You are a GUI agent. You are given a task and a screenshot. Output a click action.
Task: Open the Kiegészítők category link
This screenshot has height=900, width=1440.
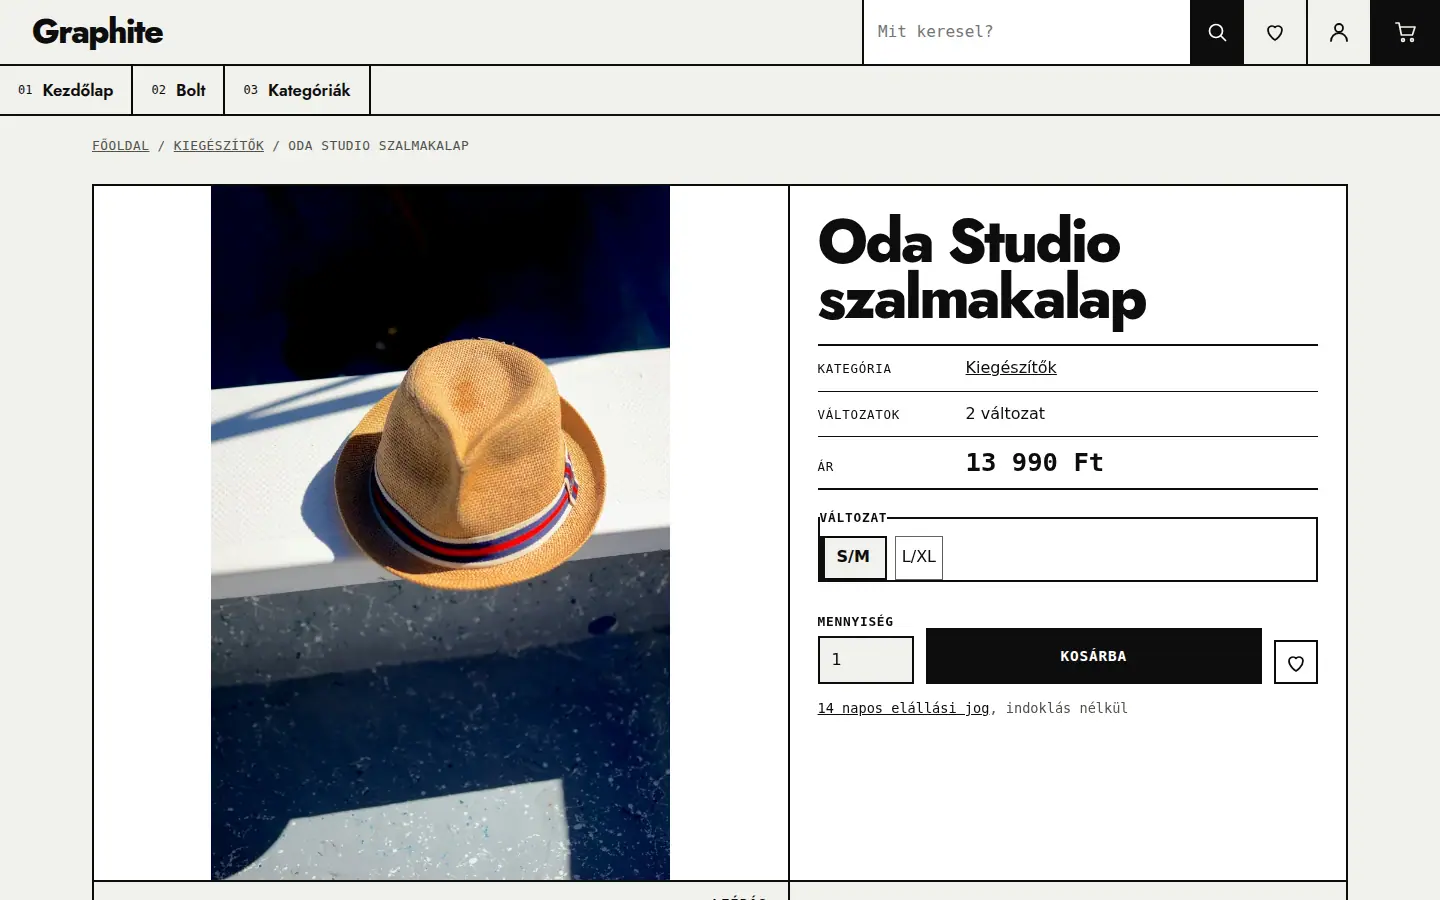click(1011, 368)
